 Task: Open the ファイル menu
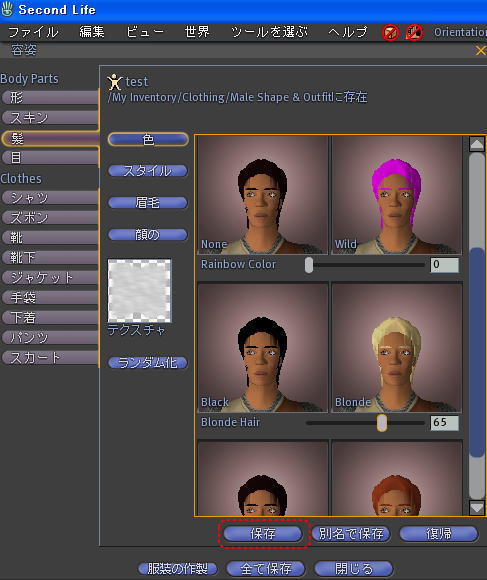pos(33,32)
